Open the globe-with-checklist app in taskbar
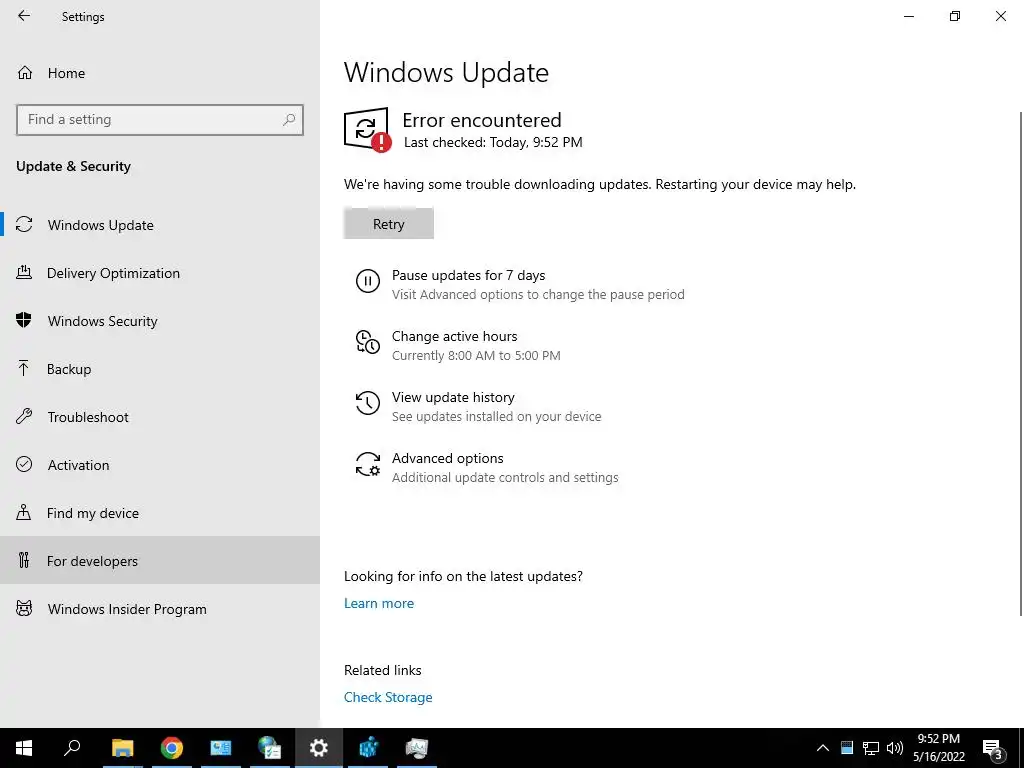Image resolution: width=1024 pixels, height=768 pixels. point(269,748)
